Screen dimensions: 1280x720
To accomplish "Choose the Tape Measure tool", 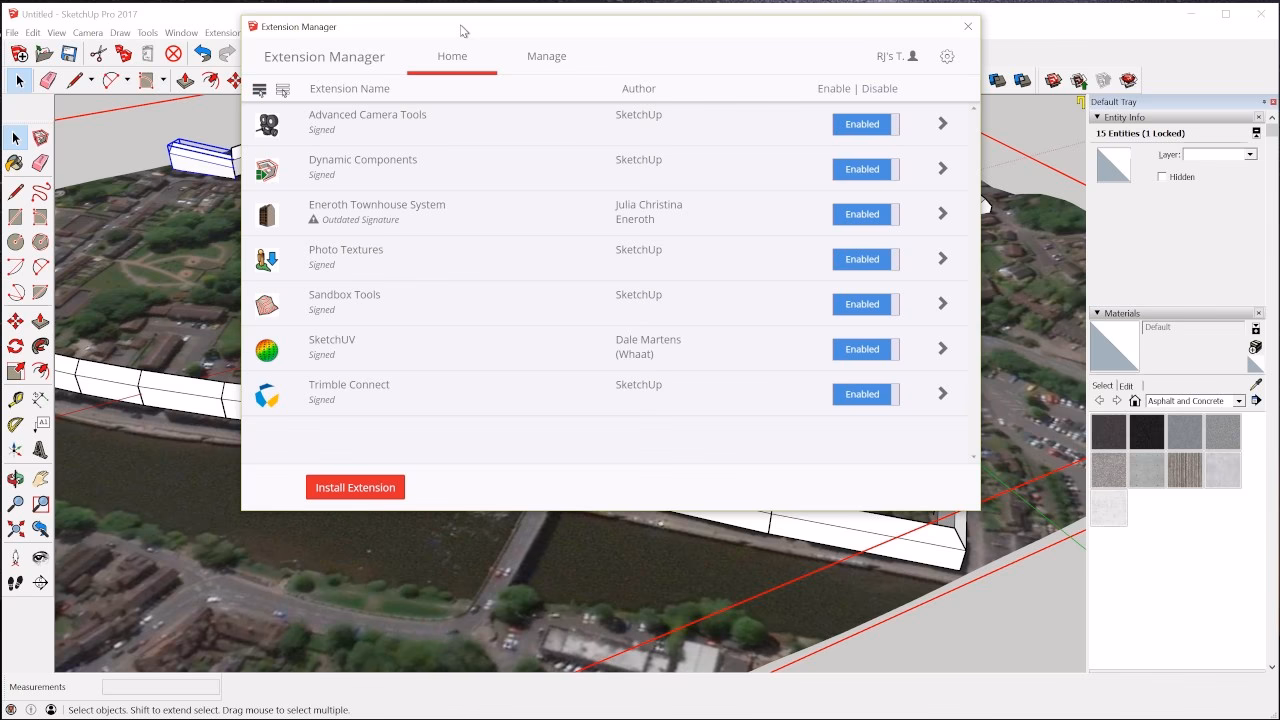I will (15, 399).
